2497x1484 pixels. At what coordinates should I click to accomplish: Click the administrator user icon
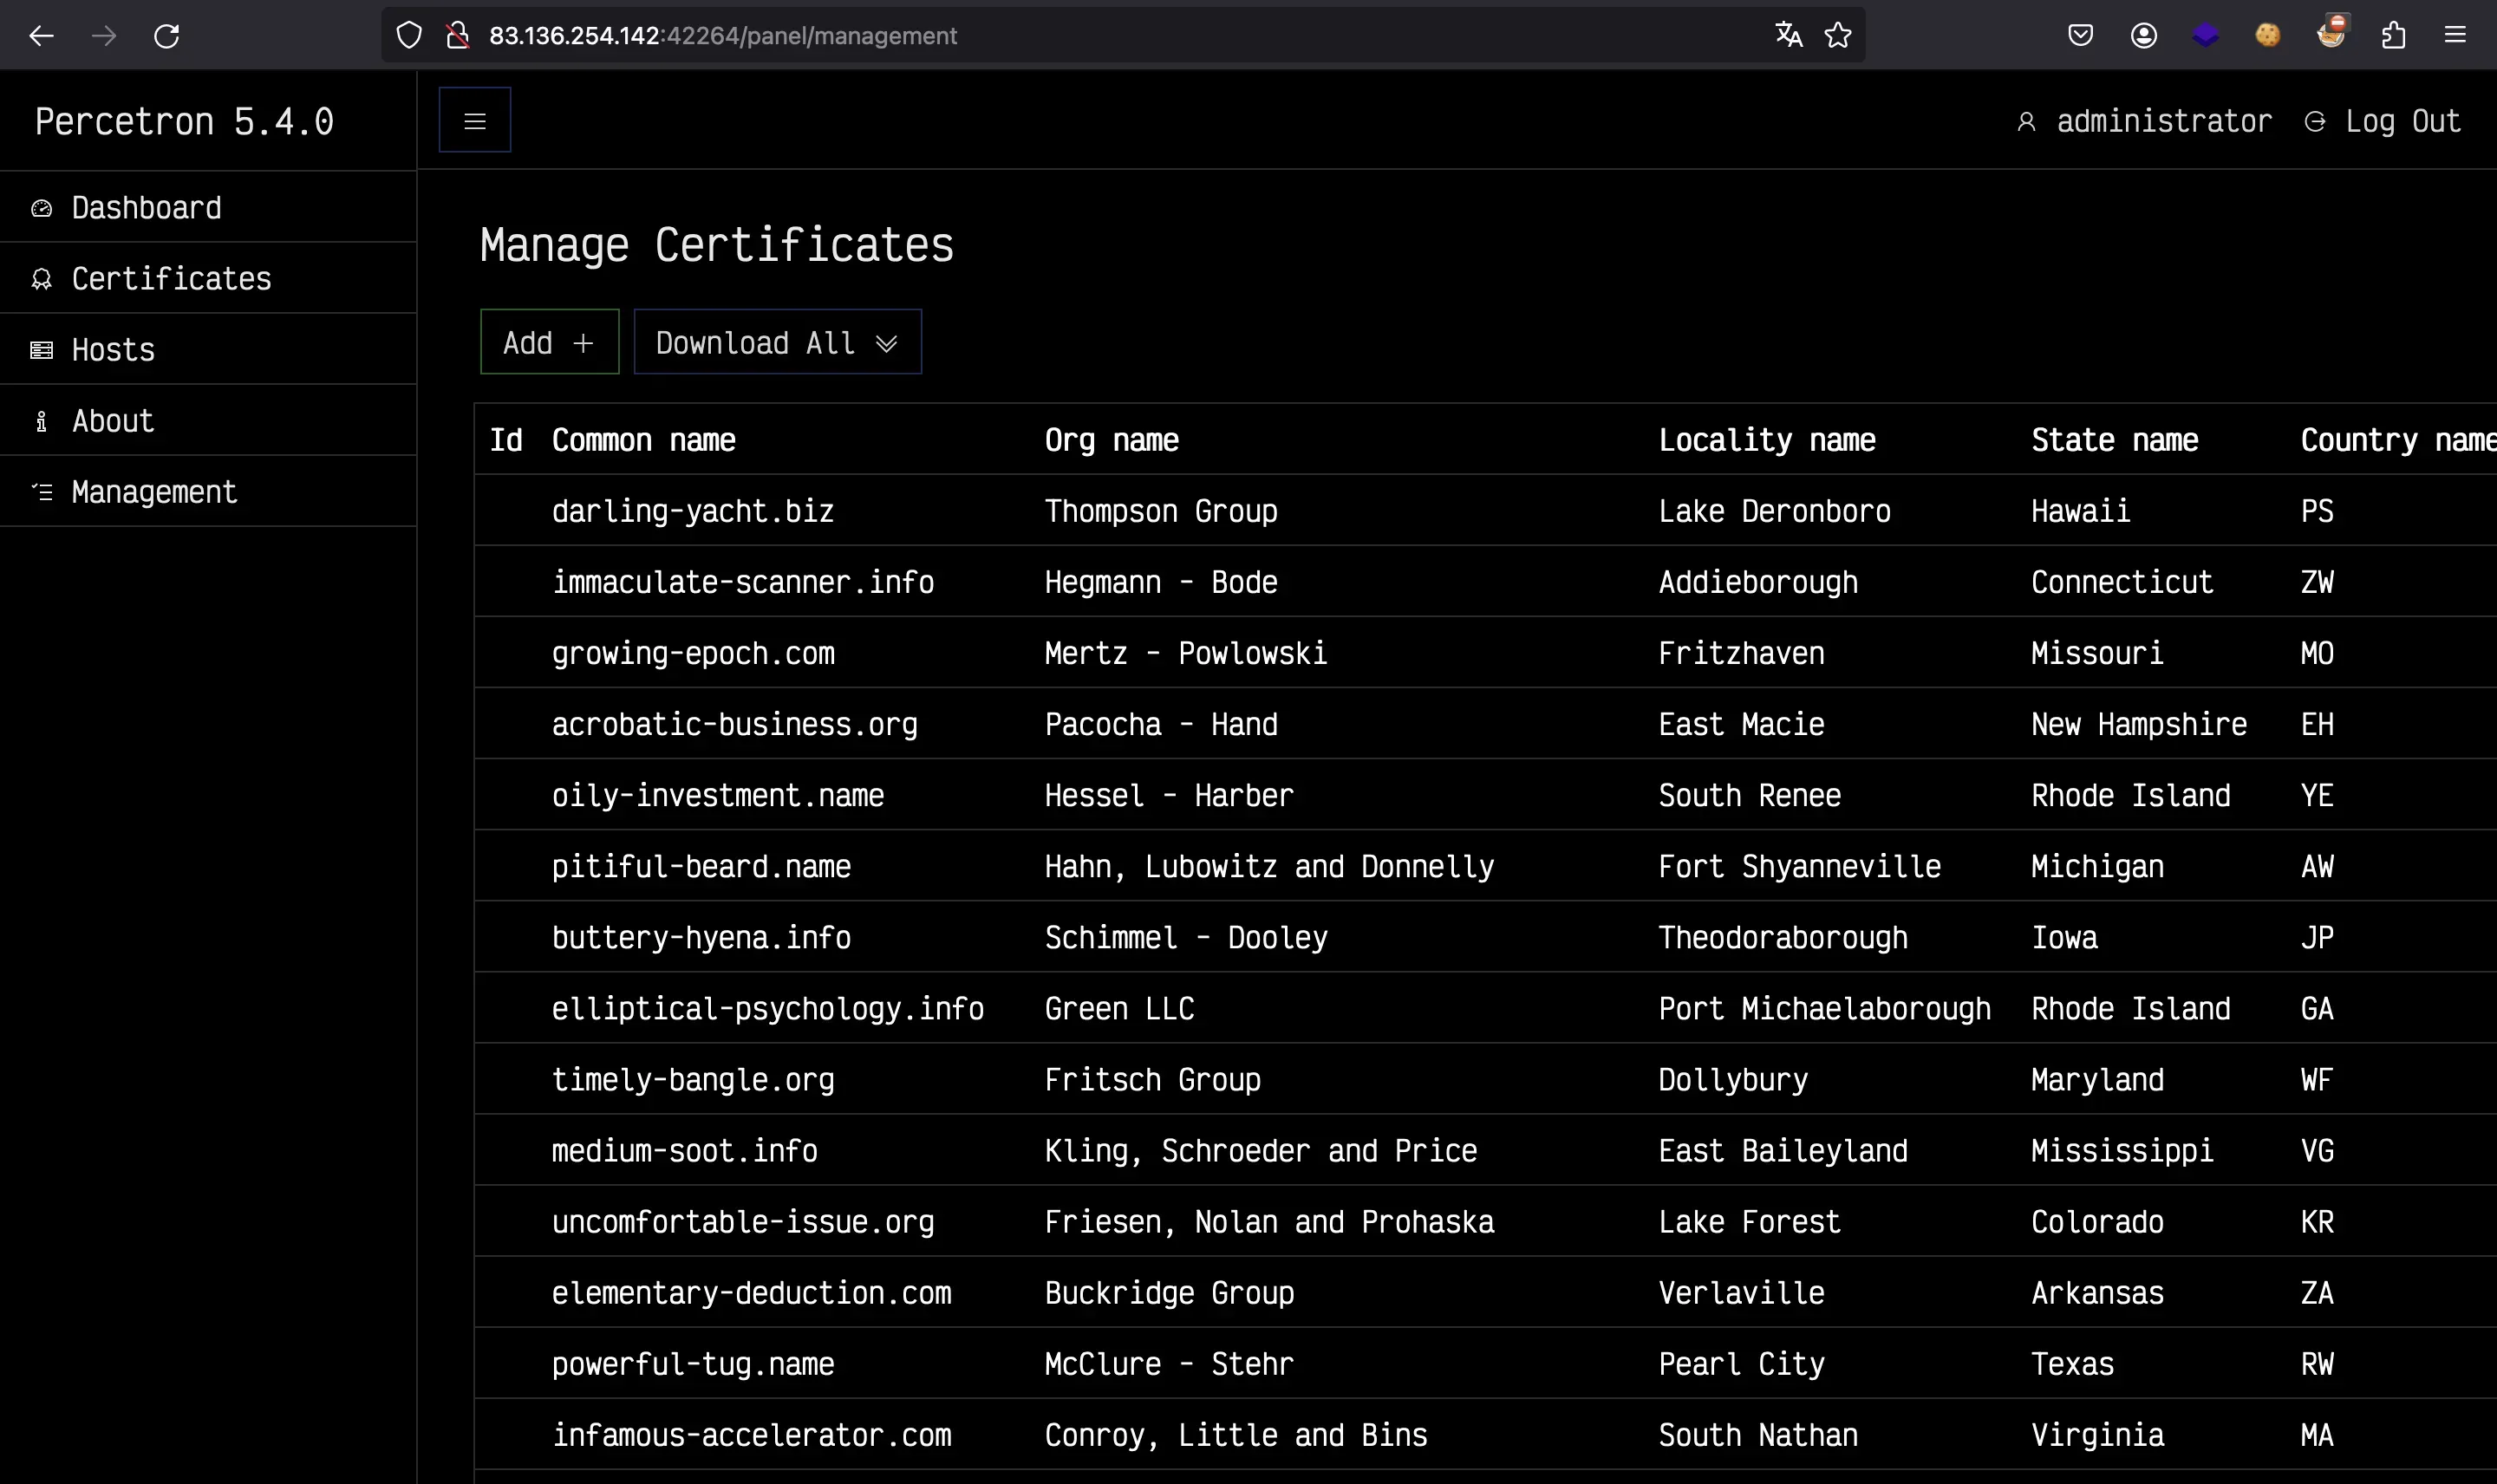tap(2026, 122)
